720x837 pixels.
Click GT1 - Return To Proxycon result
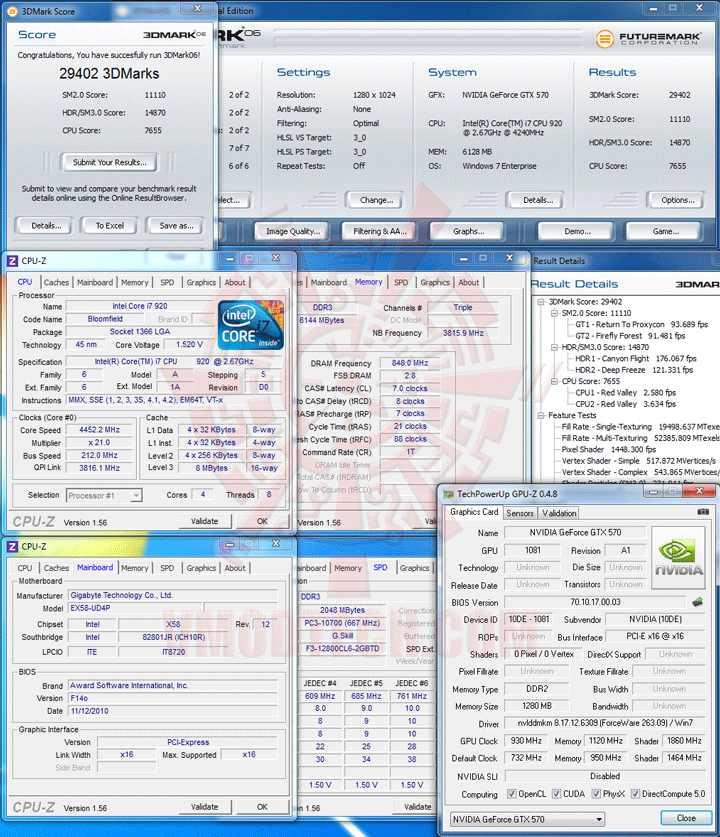coord(641,325)
